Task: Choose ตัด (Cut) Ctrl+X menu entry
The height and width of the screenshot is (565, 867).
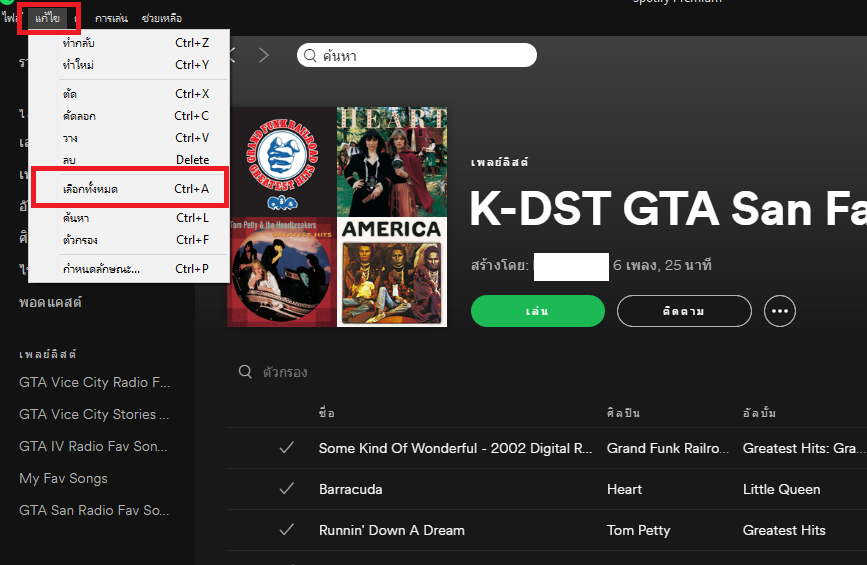Action: point(129,93)
